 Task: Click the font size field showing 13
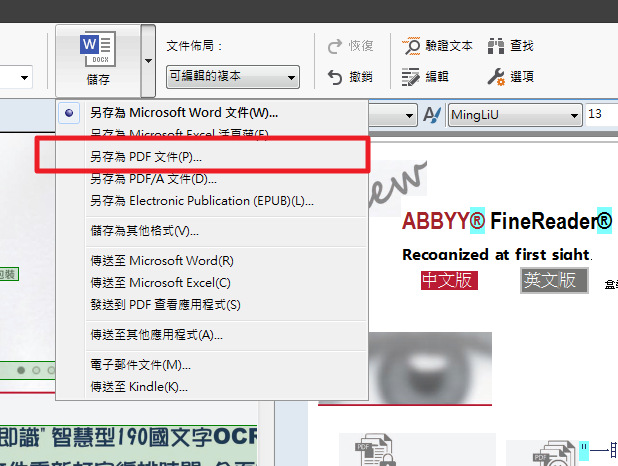(x=601, y=115)
